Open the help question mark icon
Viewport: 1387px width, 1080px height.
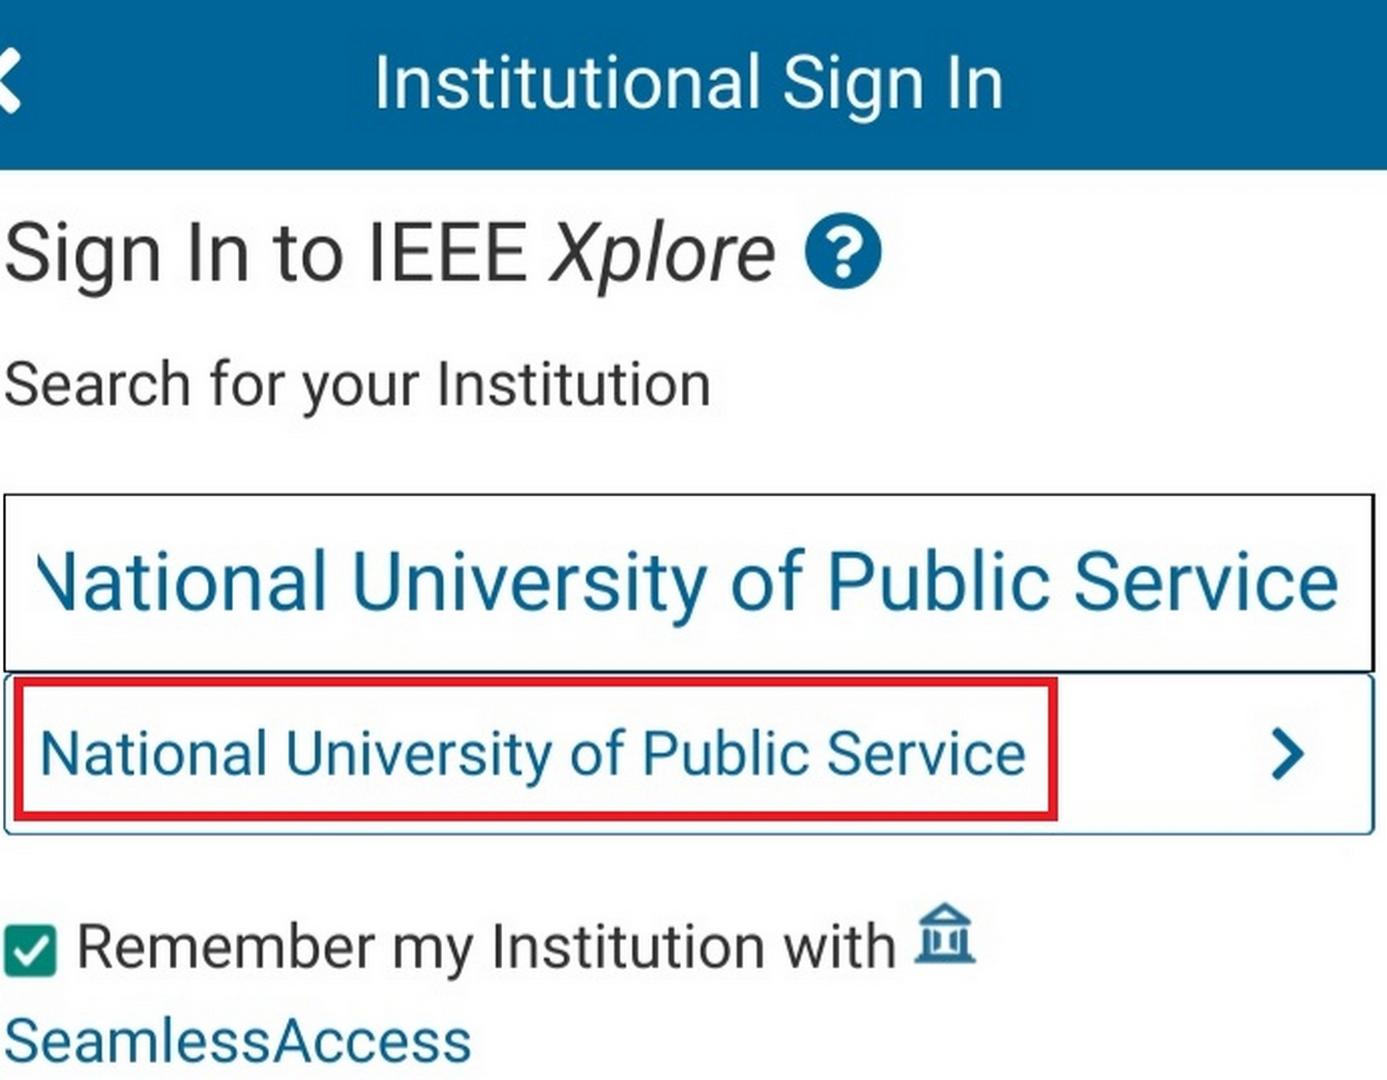(x=843, y=251)
